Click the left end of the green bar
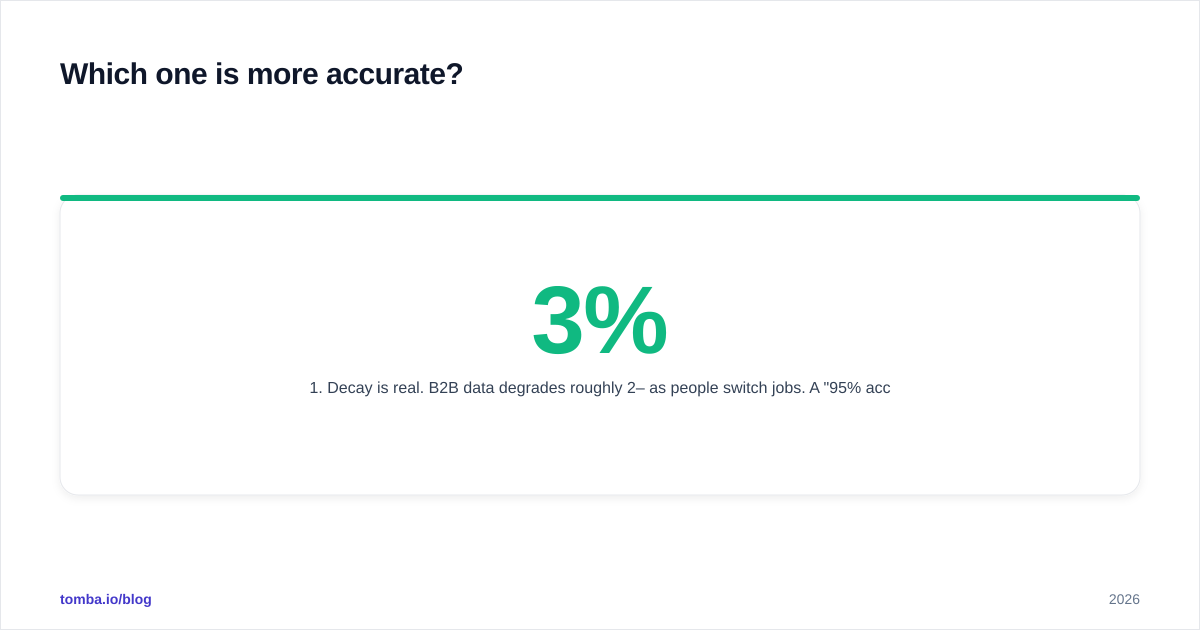Image resolution: width=1200 pixels, height=630 pixels. 66,198
